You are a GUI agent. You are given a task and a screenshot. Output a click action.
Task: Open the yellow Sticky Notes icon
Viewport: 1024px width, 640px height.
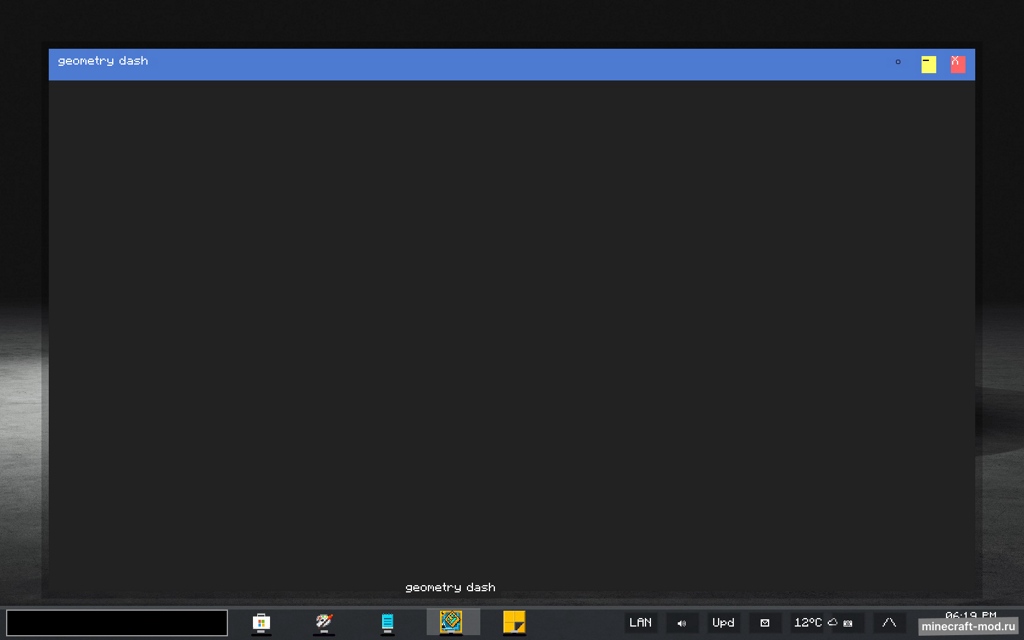514,622
